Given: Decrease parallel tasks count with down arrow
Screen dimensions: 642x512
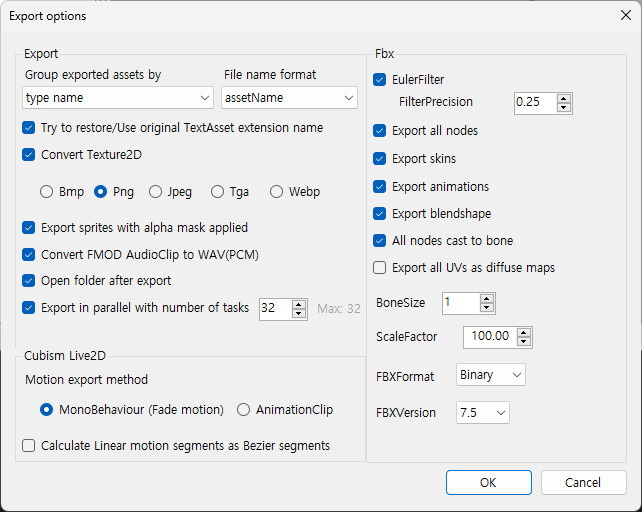Looking at the screenshot, I should tap(299, 314).
